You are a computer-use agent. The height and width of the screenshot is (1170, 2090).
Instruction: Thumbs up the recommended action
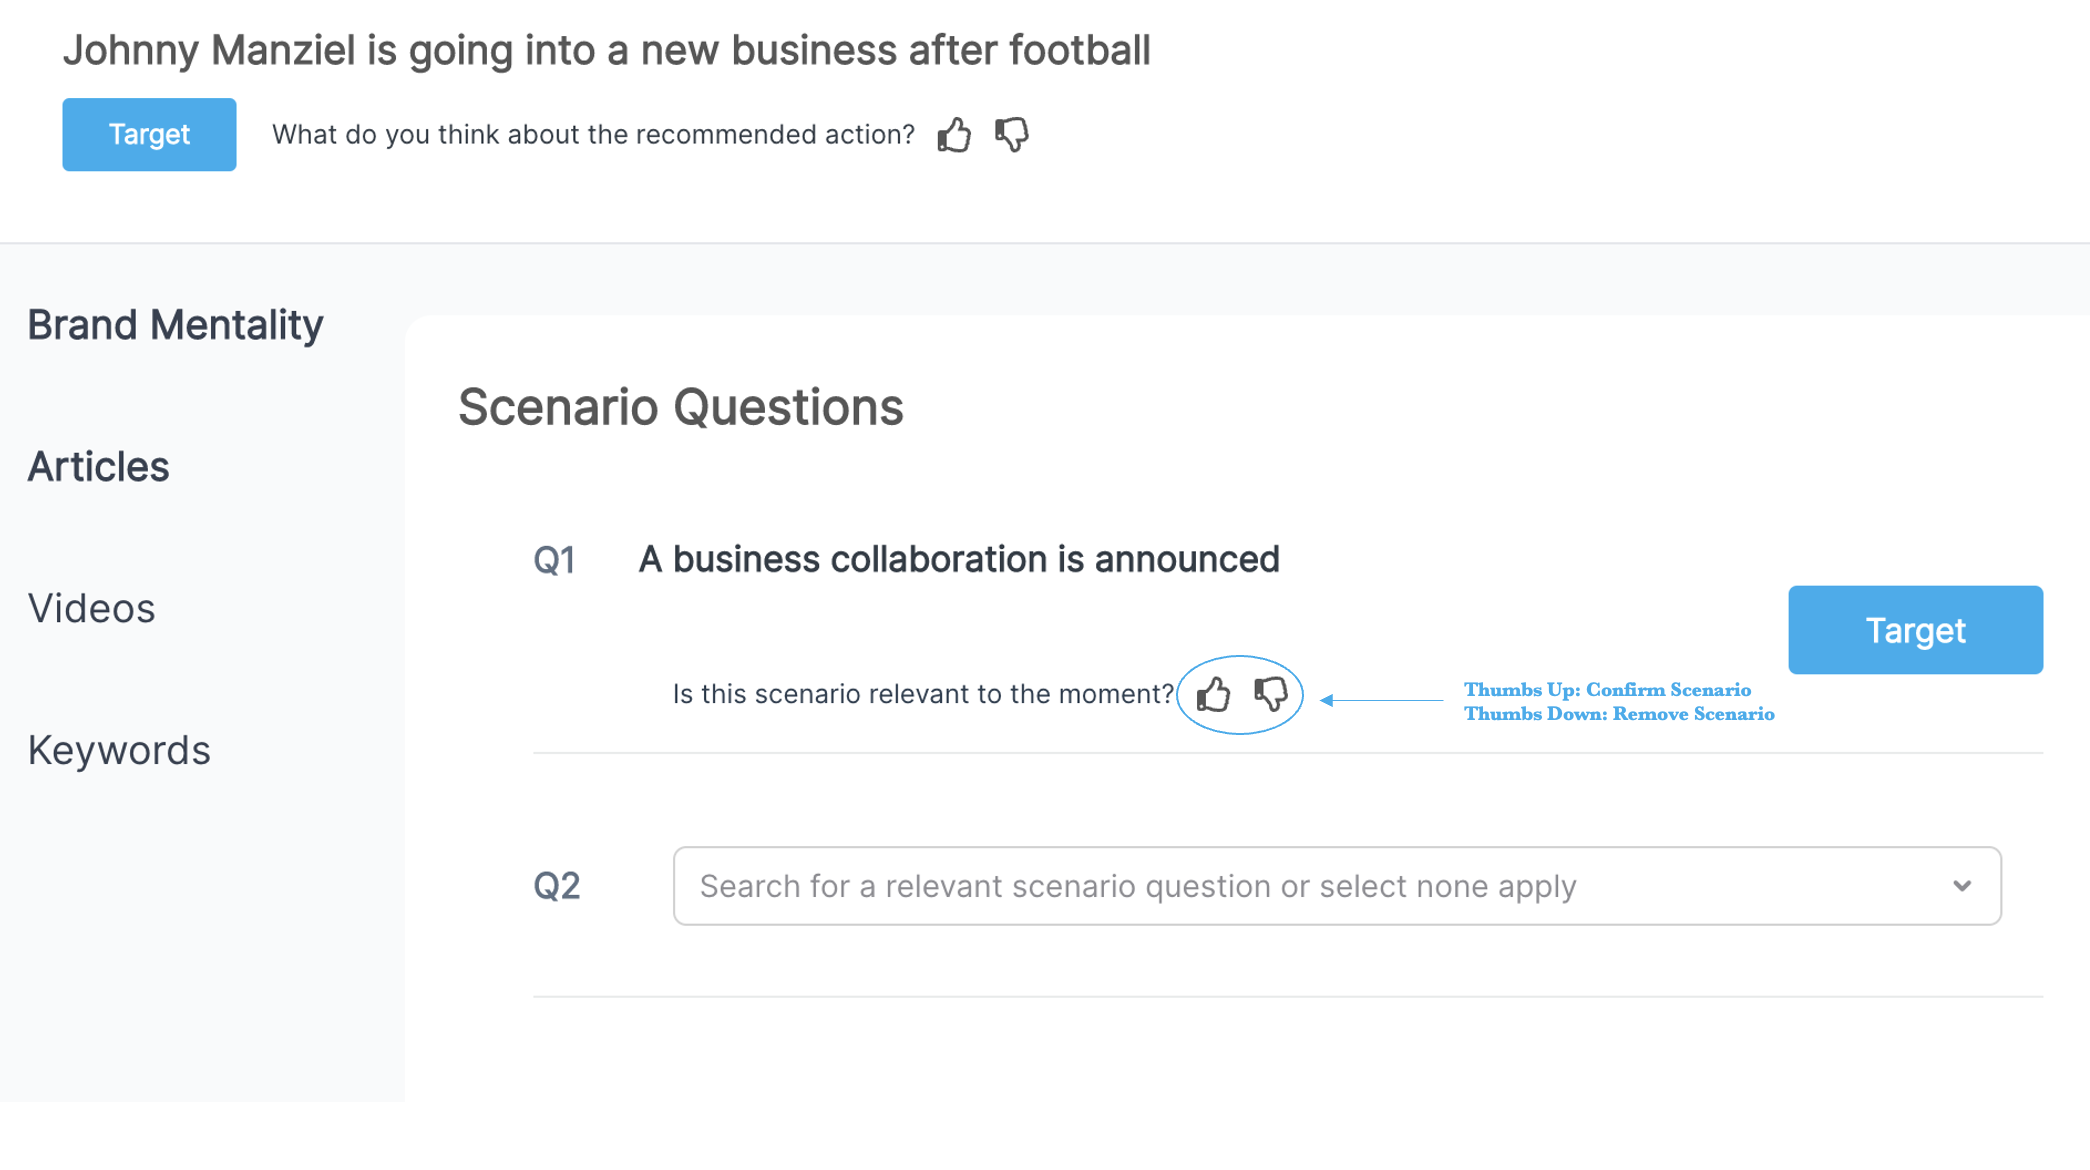pyautogui.click(x=954, y=134)
